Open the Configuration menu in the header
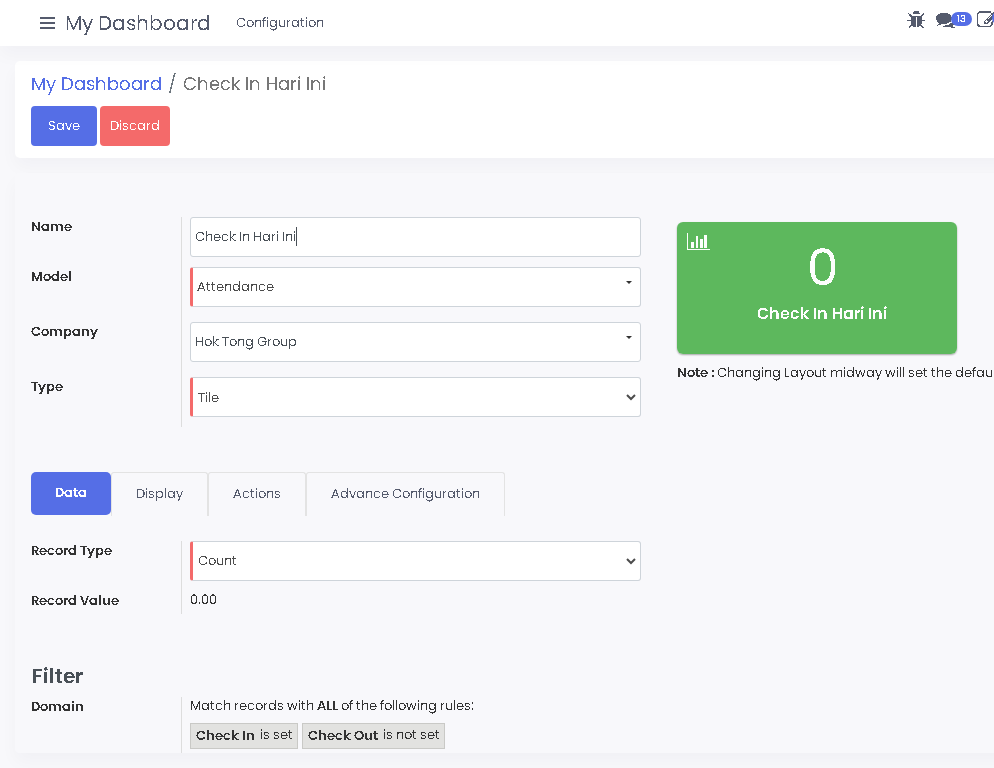This screenshot has width=994, height=768. (279, 22)
